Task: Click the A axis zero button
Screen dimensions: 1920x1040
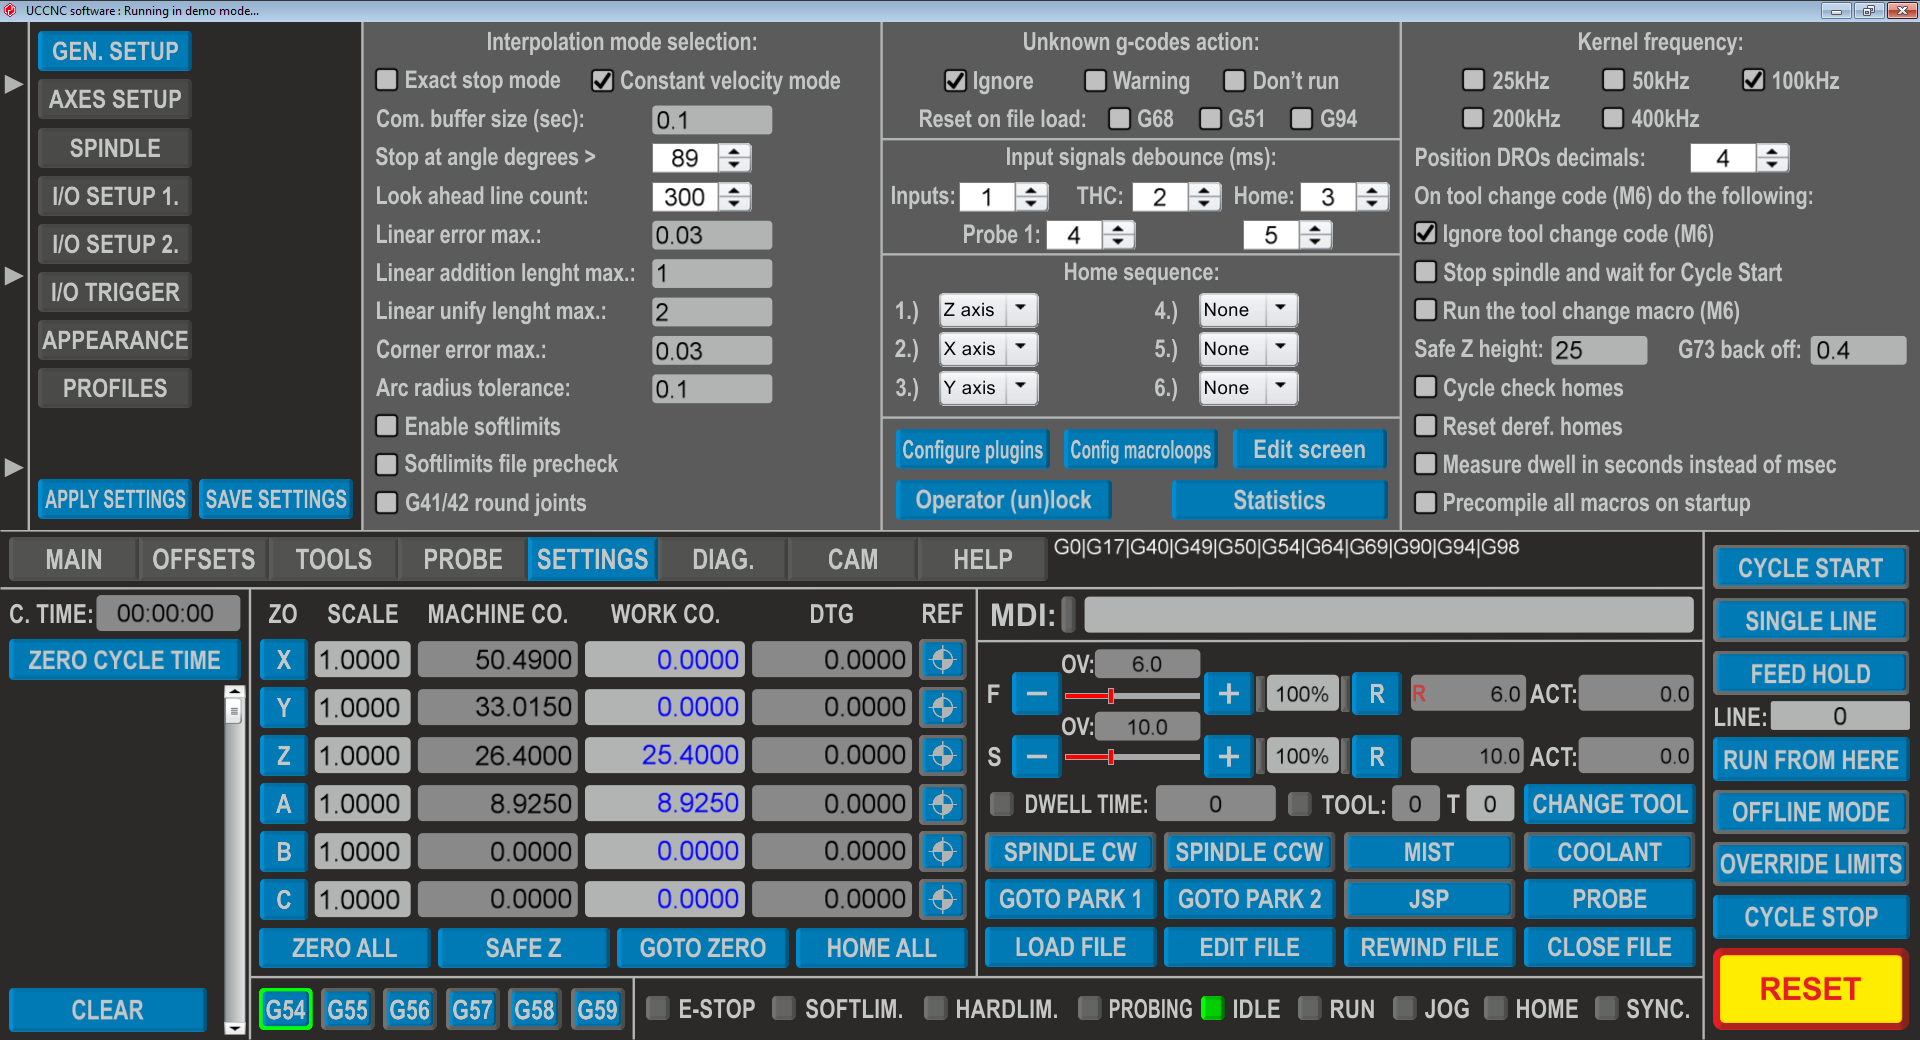Action: pos(283,804)
